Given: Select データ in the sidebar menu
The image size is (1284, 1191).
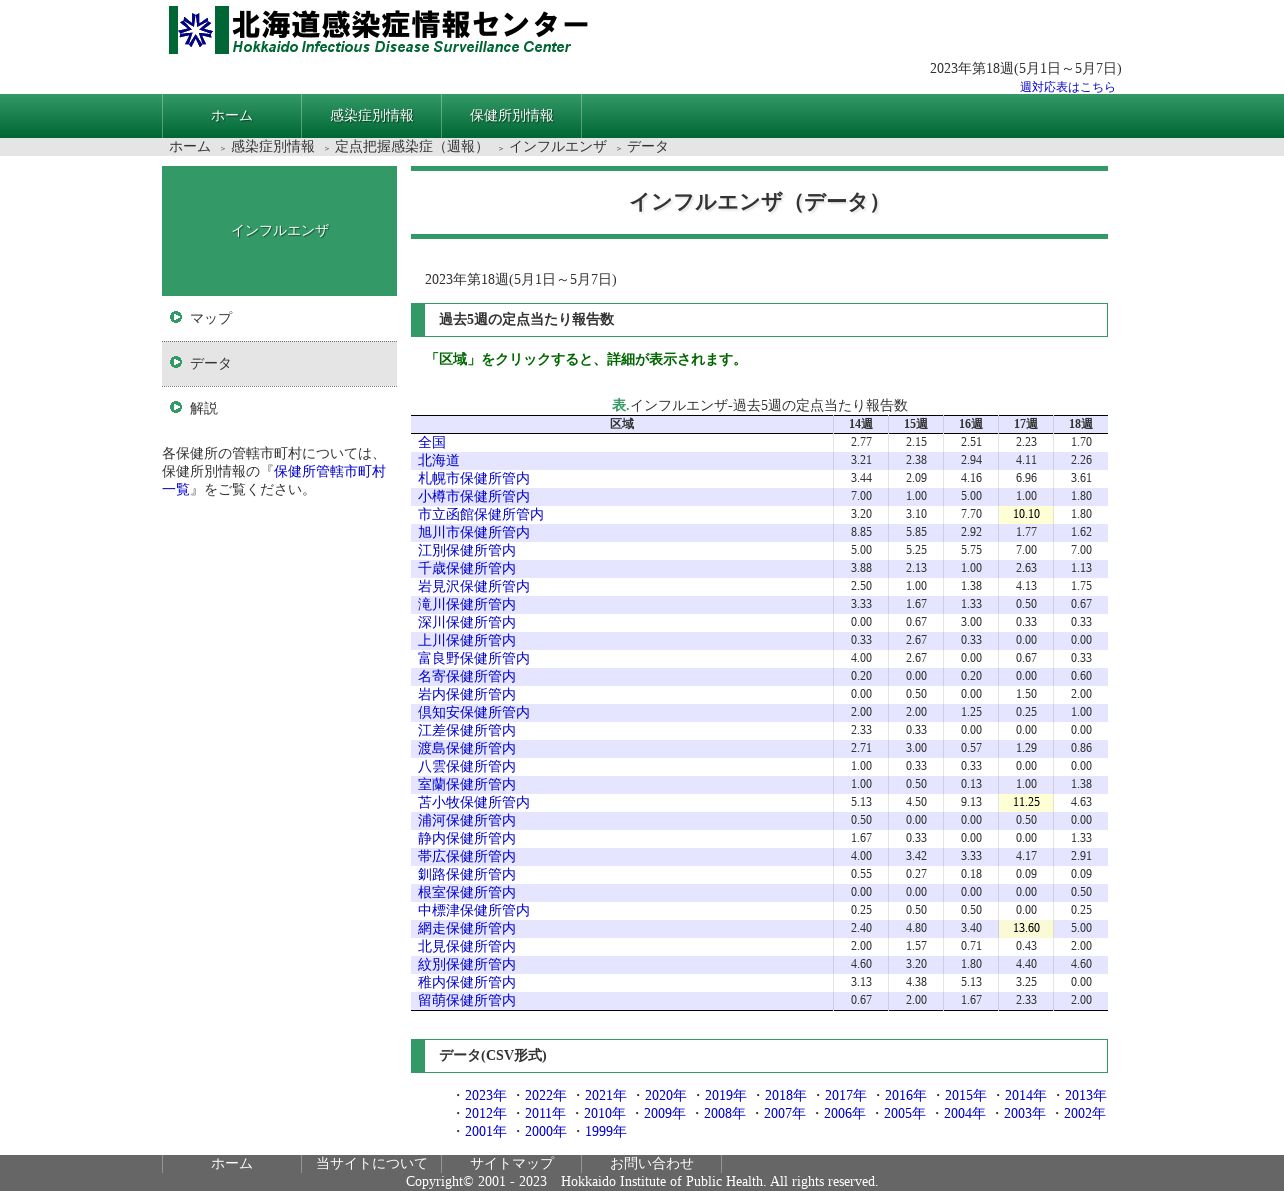Looking at the screenshot, I should tap(279, 363).
